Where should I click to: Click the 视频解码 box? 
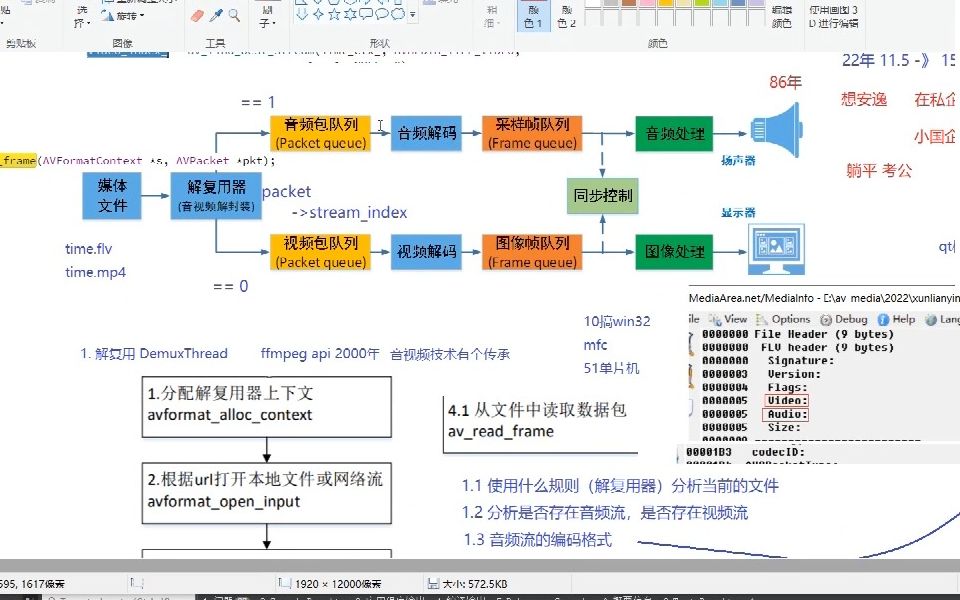pos(426,252)
